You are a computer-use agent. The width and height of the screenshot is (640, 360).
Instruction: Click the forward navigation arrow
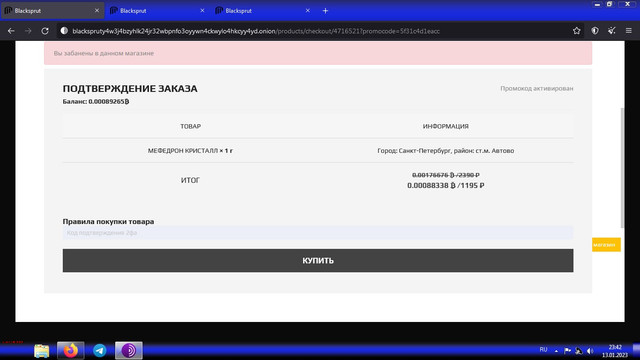coord(28,31)
